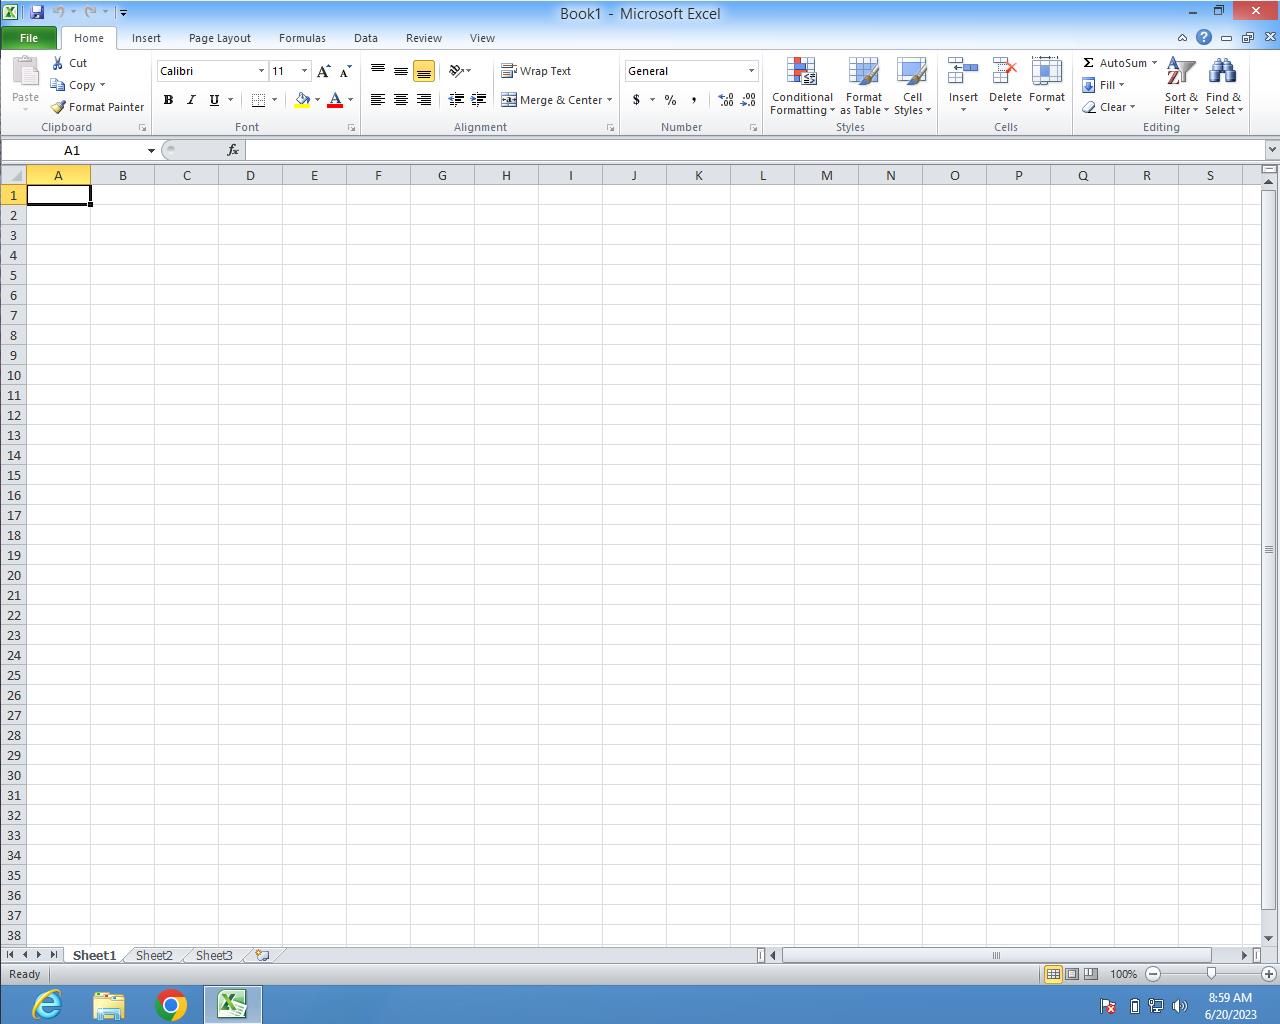Expand the Number Format General dropdown
Viewport: 1280px width, 1024px height.
tap(751, 71)
